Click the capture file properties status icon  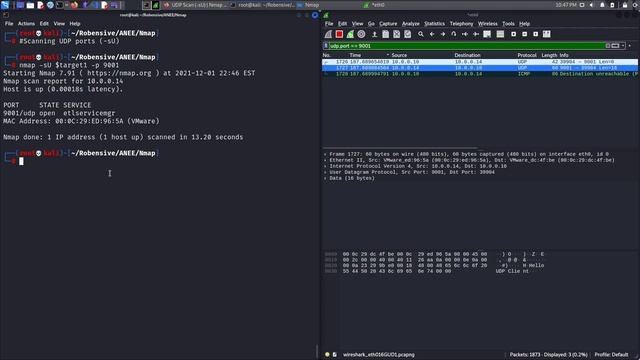pyautogui.click(x=335, y=355)
